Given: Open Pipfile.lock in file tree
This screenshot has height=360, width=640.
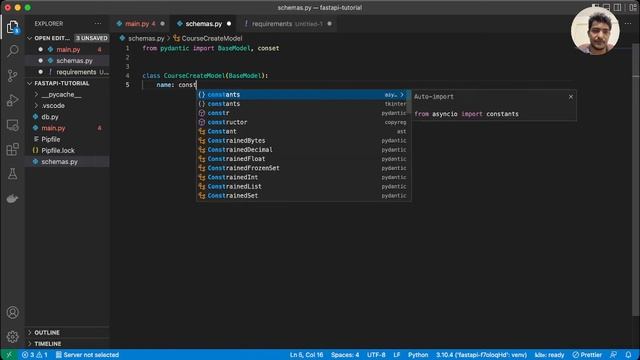Looking at the screenshot, I should [58, 151].
